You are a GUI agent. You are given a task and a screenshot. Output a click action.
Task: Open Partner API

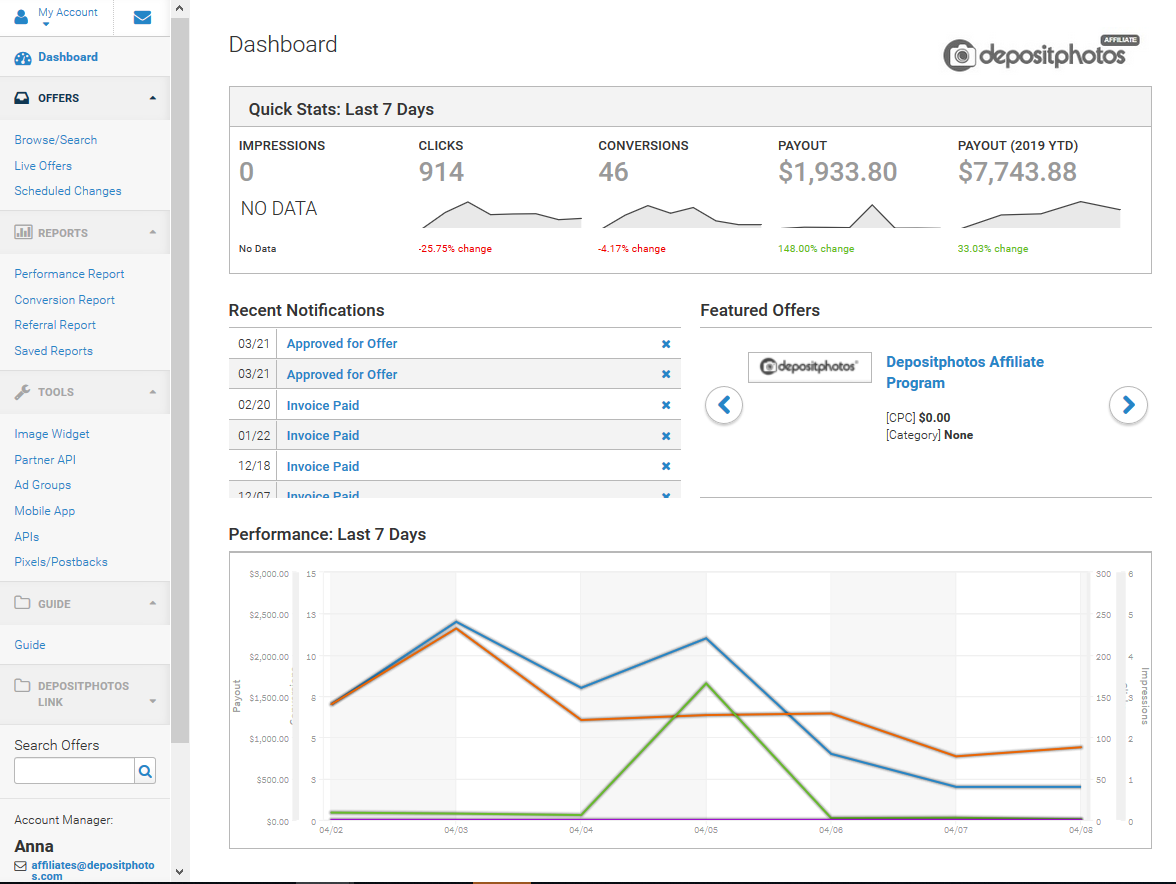(45, 460)
